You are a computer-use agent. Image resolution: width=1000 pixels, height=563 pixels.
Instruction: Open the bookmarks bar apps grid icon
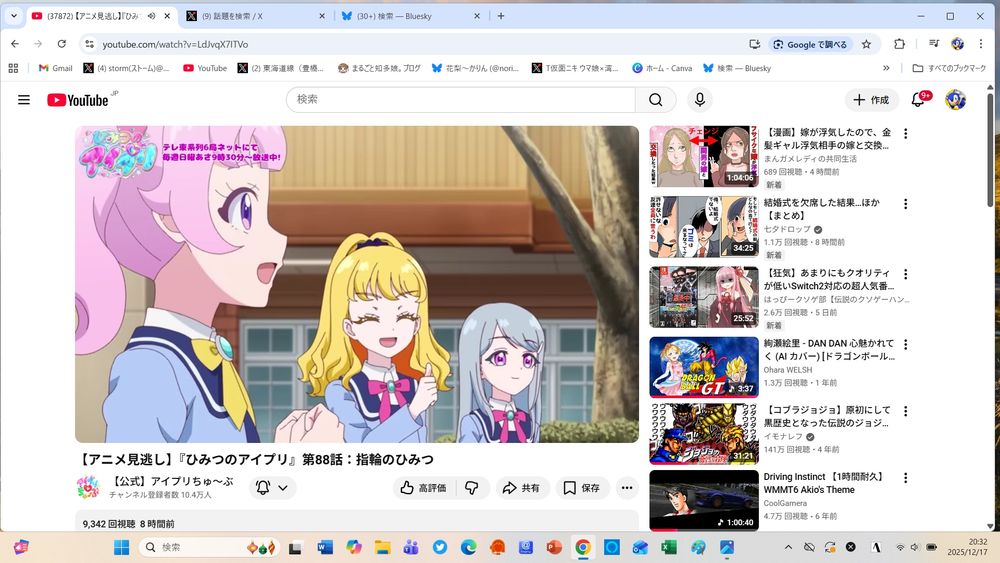point(13,68)
